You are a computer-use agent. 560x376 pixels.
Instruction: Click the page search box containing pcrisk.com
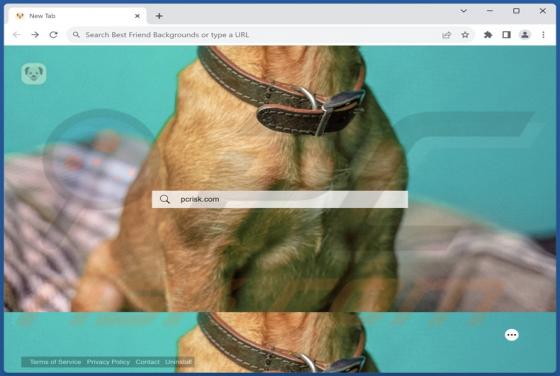click(280, 199)
